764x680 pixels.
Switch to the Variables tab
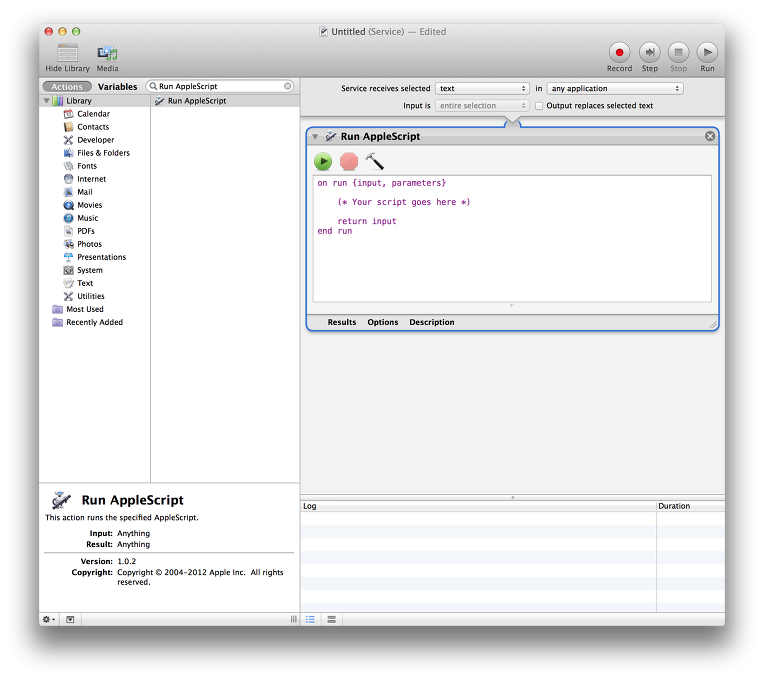pos(117,87)
